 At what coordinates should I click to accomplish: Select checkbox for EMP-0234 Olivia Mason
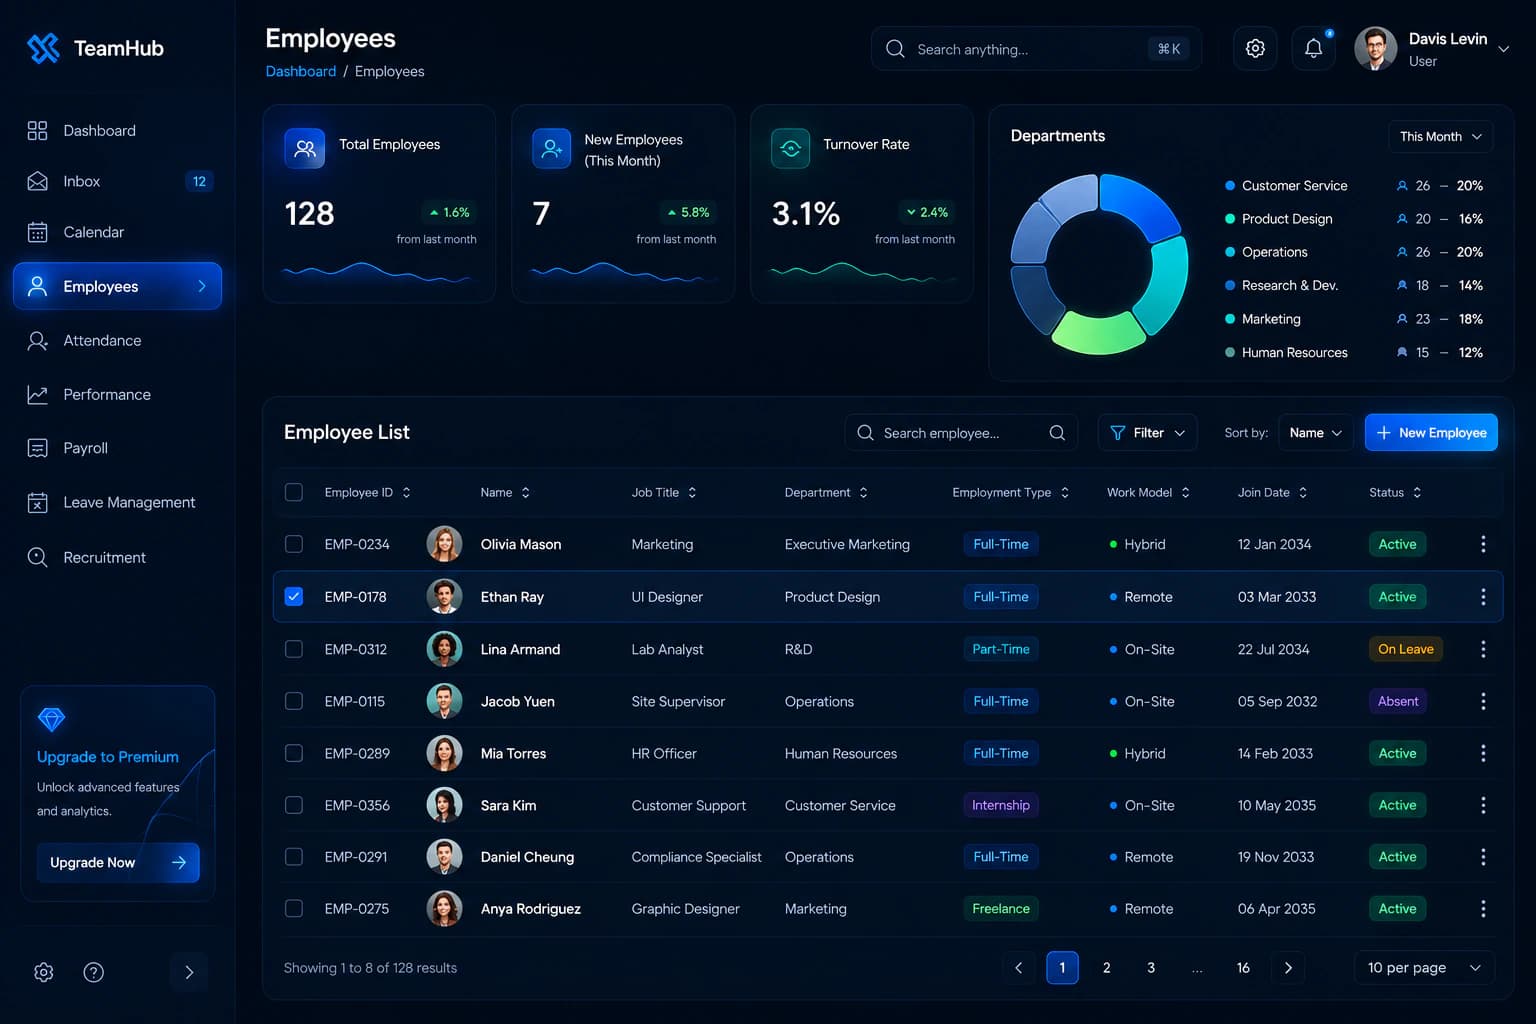click(294, 544)
